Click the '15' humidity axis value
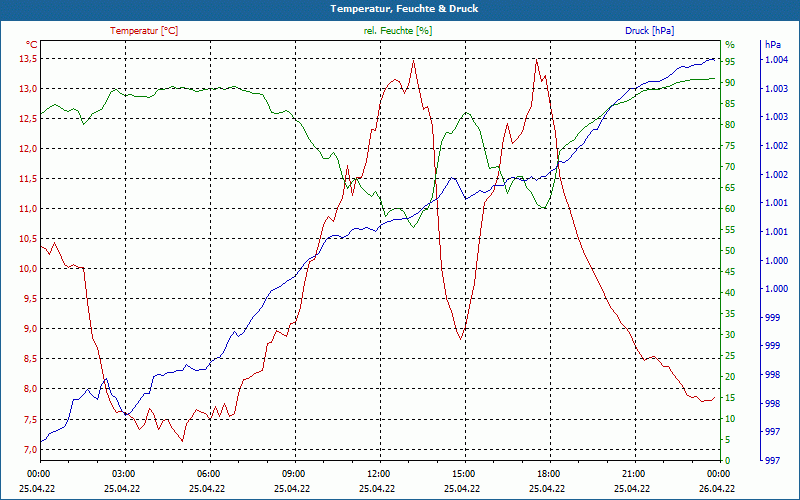 (730, 398)
